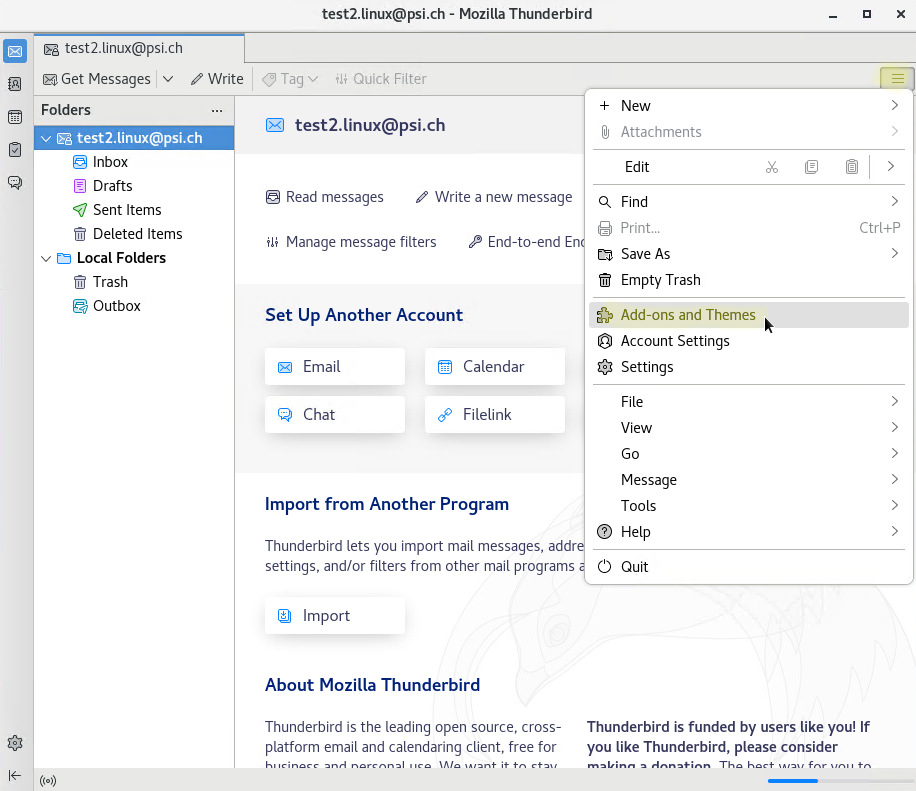Open the Tag dropdown
The width and height of the screenshot is (916, 791).
(290, 79)
